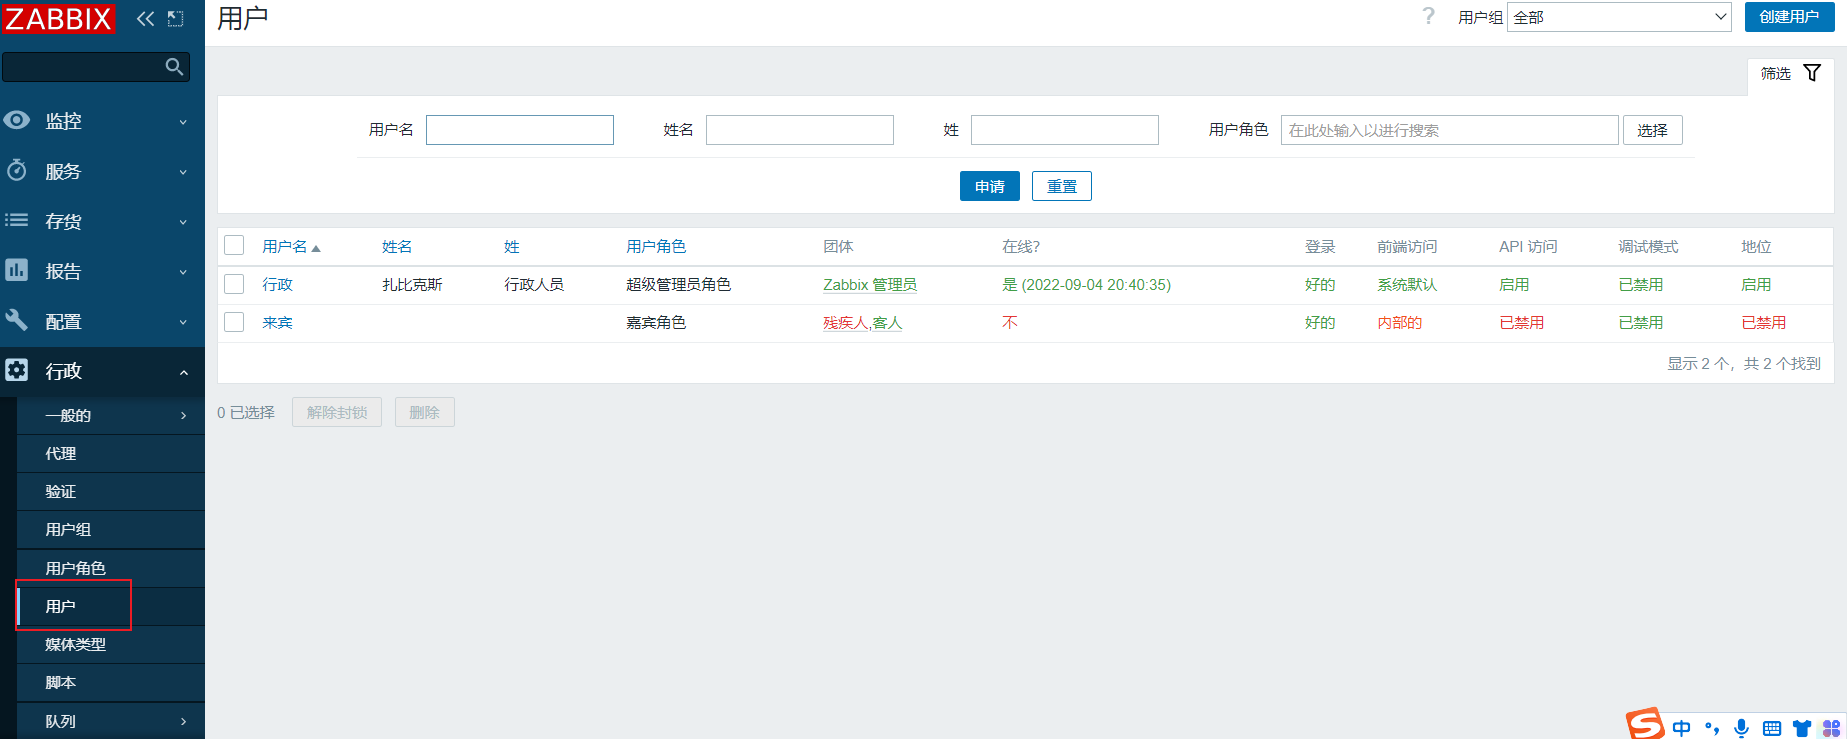The height and width of the screenshot is (739, 1847).
Task: Focus the 姓 filter input field
Action: coord(1065,130)
